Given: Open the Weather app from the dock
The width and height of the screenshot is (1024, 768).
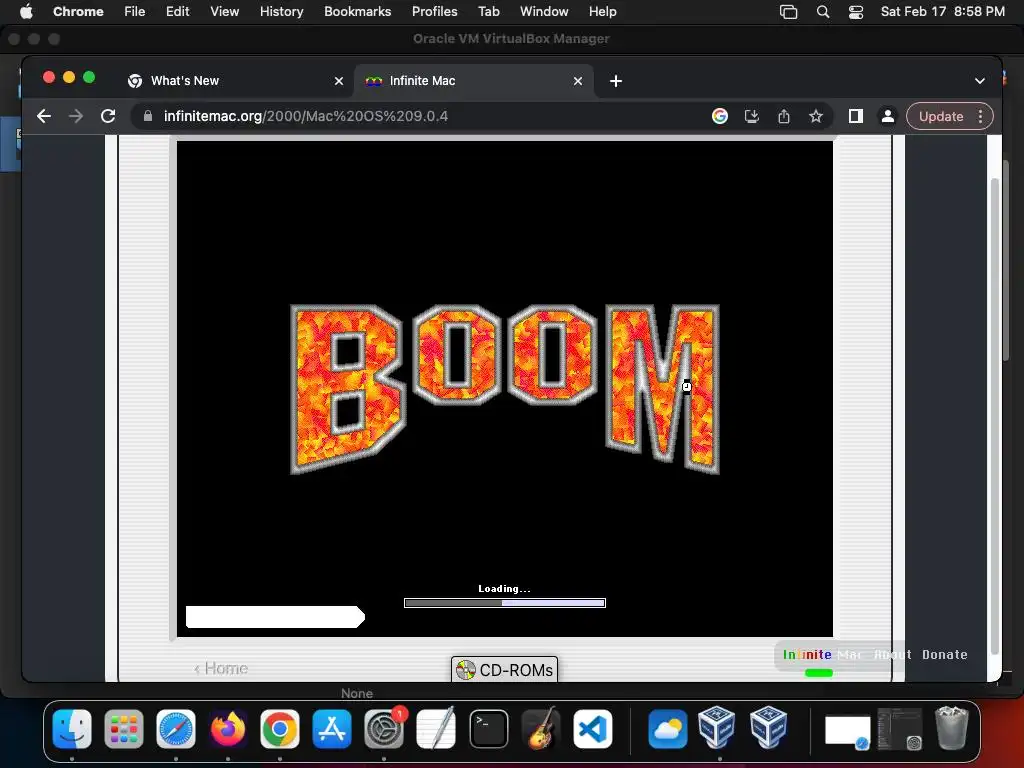Looking at the screenshot, I should 667,729.
